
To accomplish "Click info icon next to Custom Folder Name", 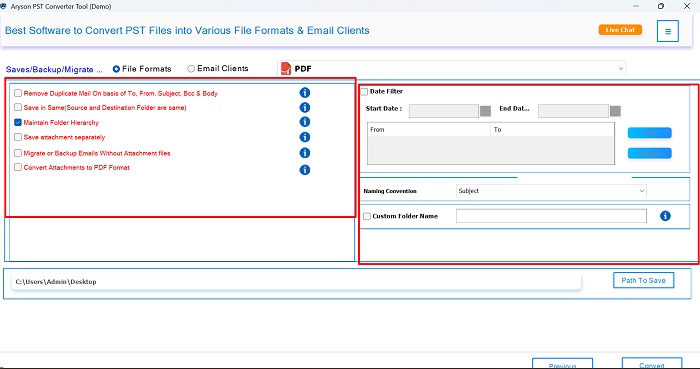I will 665,216.
